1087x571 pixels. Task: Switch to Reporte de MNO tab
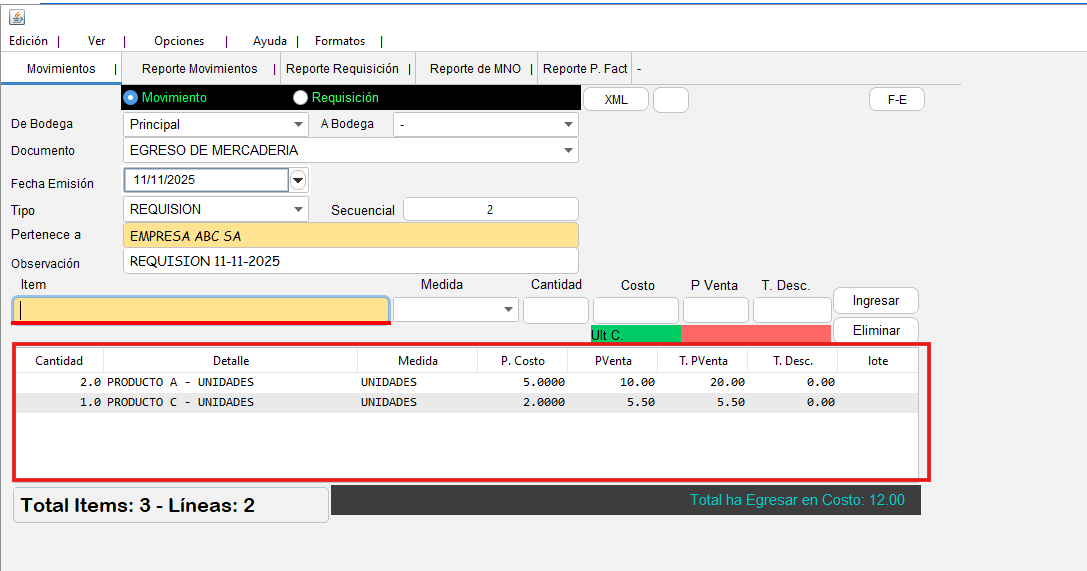pos(475,69)
